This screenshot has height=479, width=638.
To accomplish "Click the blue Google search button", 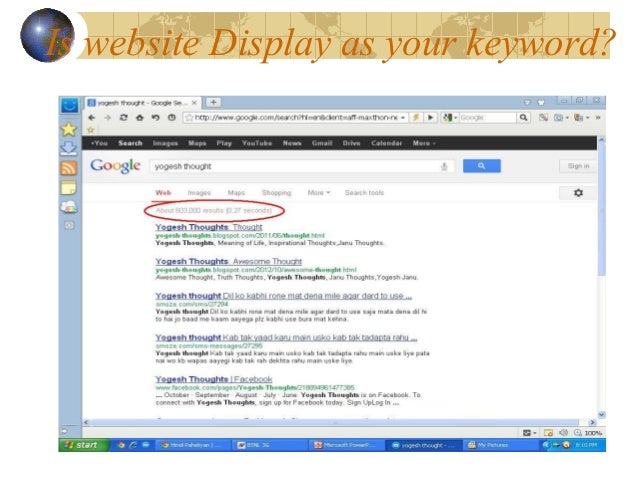I will coord(482,166).
